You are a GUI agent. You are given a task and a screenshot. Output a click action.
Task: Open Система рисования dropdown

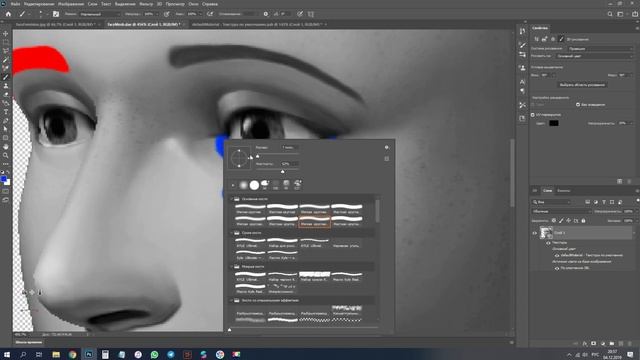pos(600,49)
